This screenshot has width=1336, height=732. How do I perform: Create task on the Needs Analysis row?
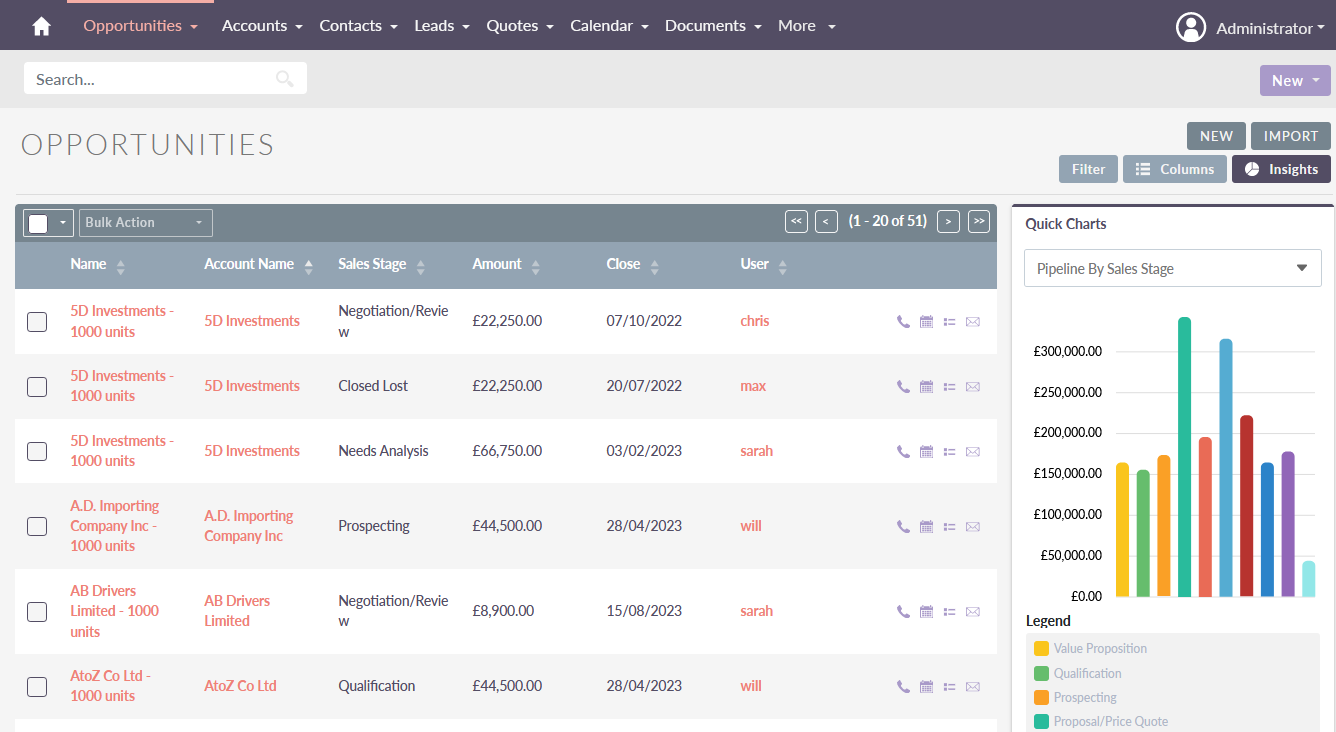pos(950,452)
